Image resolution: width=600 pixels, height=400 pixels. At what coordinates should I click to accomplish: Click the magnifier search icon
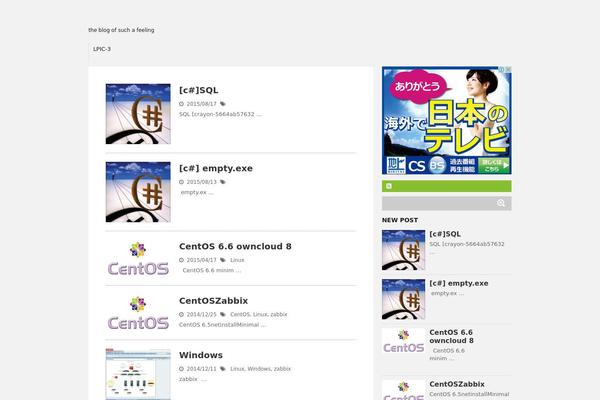pyautogui.click(x=501, y=203)
